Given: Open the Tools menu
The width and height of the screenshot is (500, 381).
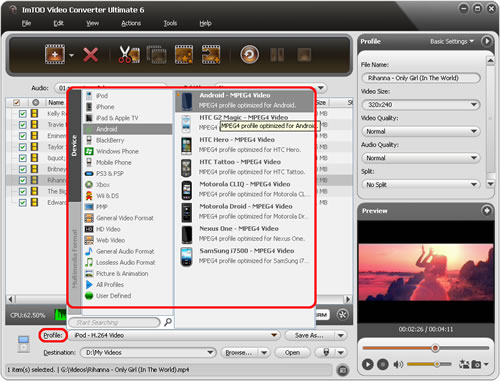Looking at the screenshot, I should tap(170, 23).
